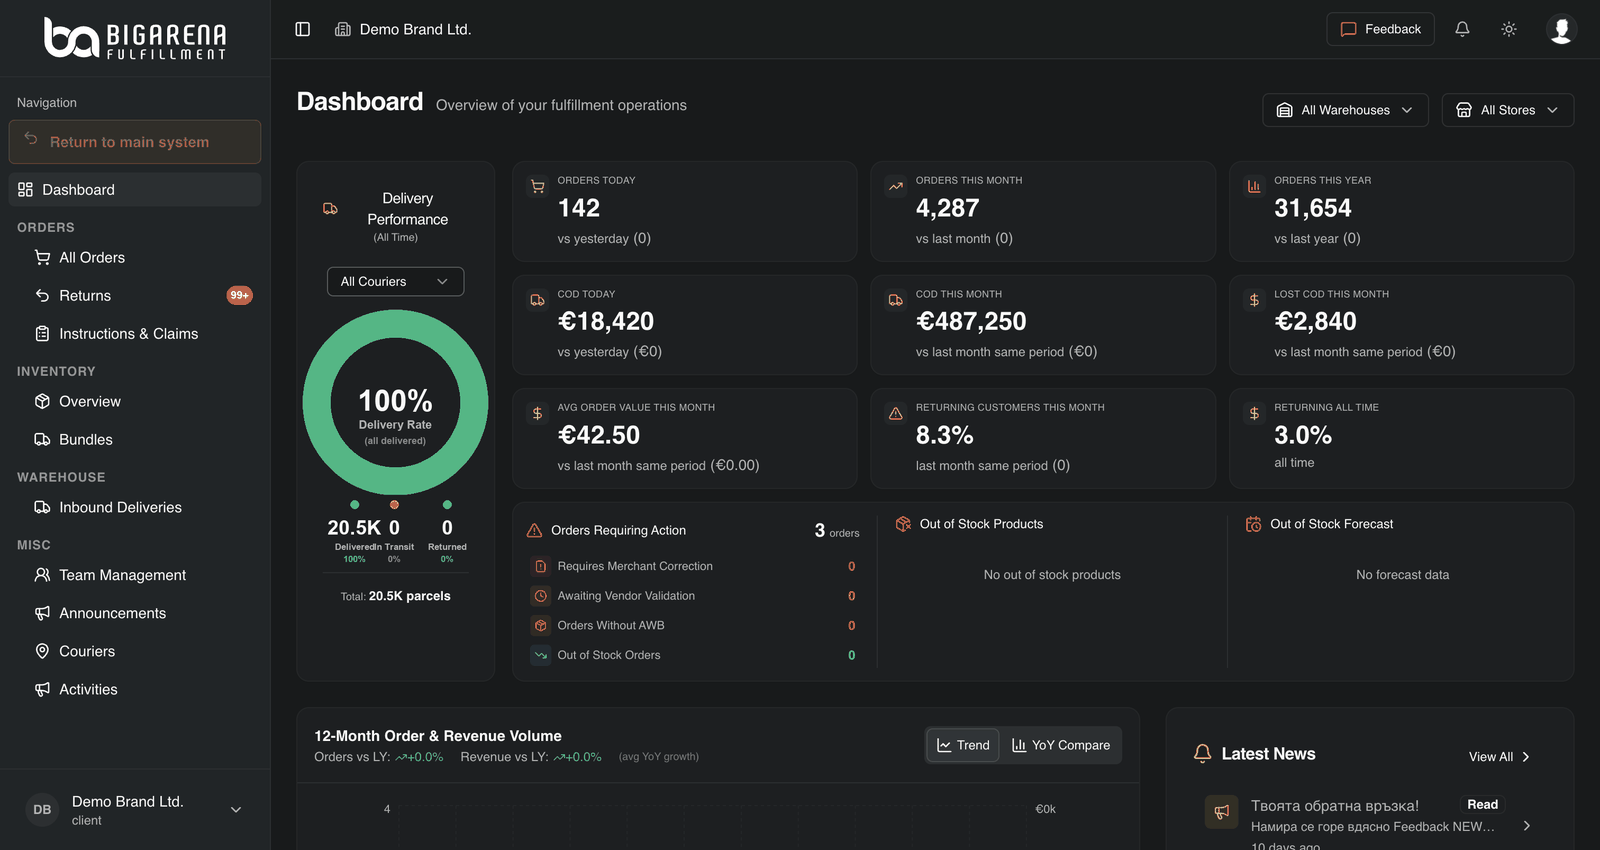Click the Feedback button
The image size is (1600, 850).
pyautogui.click(x=1380, y=29)
